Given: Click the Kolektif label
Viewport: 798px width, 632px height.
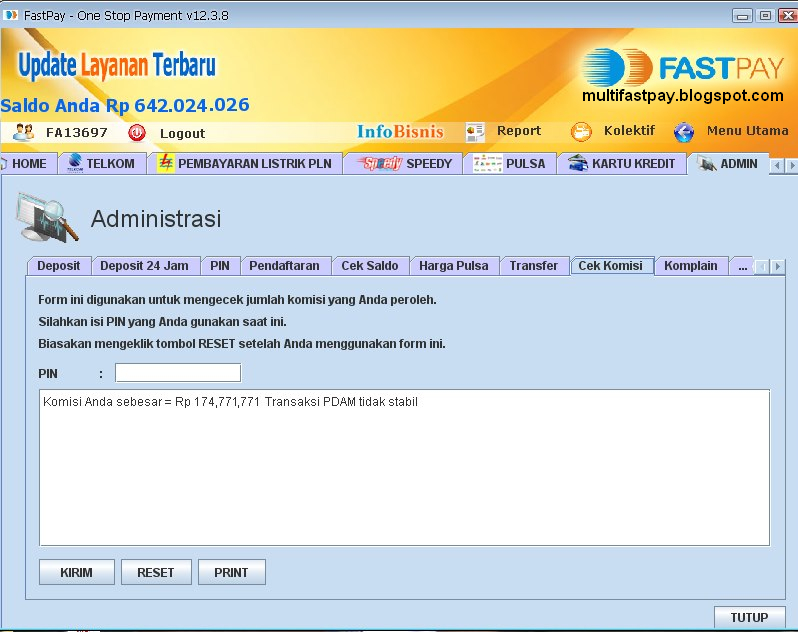Looking at the screenshot, I should (x=630, y=131).
